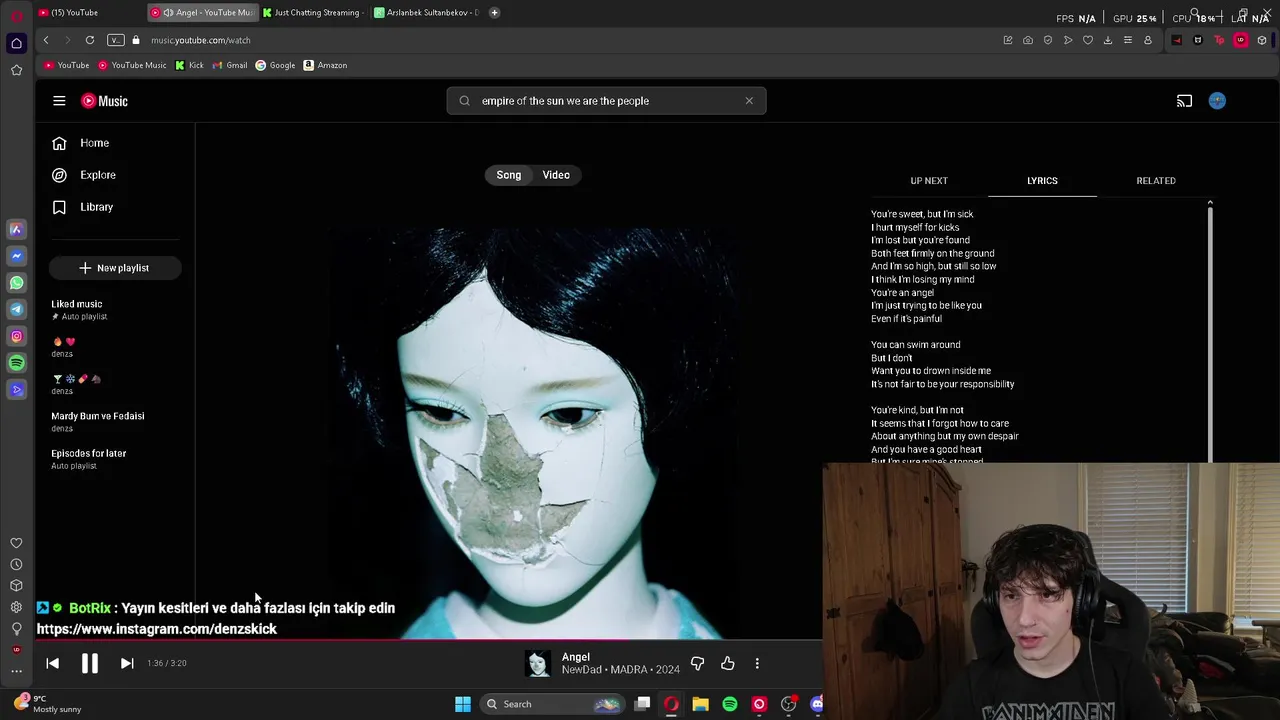The width and height of the screenshot is (1280, 720).
Task: Select the LYRICS tab
Action: tap(1042, 181)
